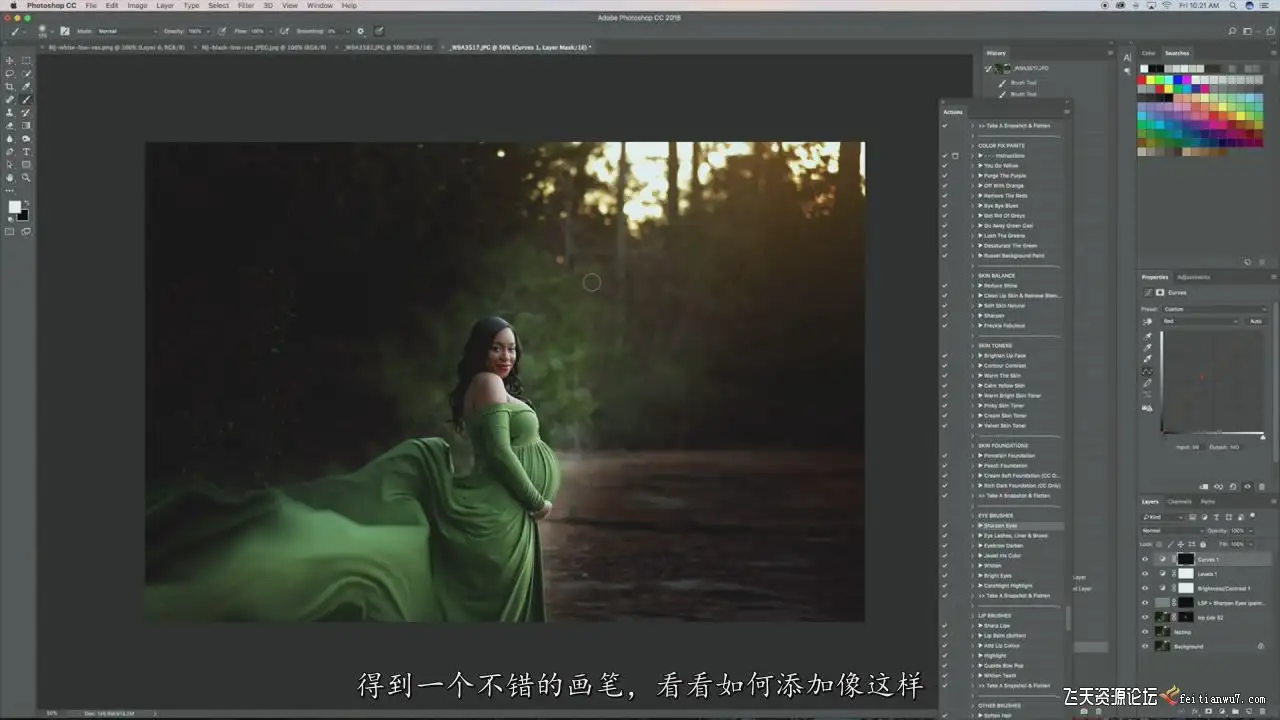Viewport: 1280px width, 720px height.
Task: Select the Eraser tool
Action: tap(10, 126)
